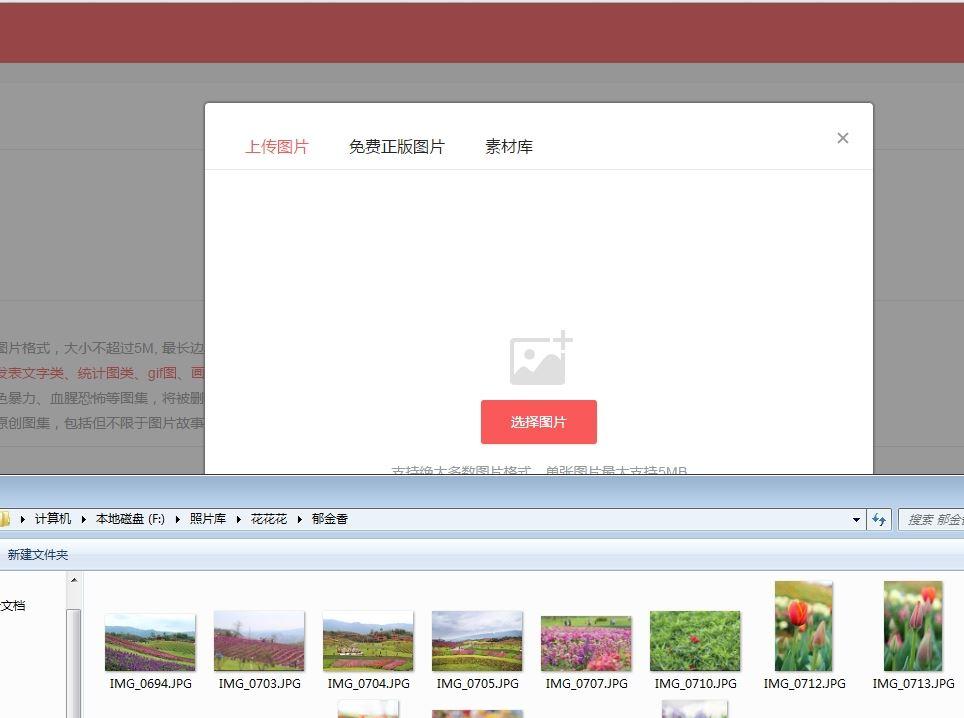Select the 上传图片 tab
This screenshot has width=964, height=718.
[277, 147]
